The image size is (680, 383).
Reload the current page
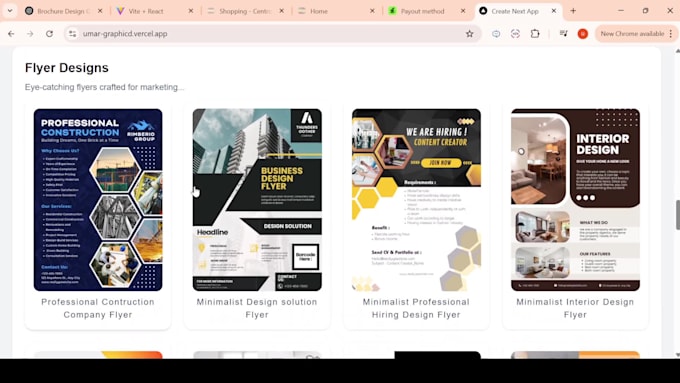49,33
